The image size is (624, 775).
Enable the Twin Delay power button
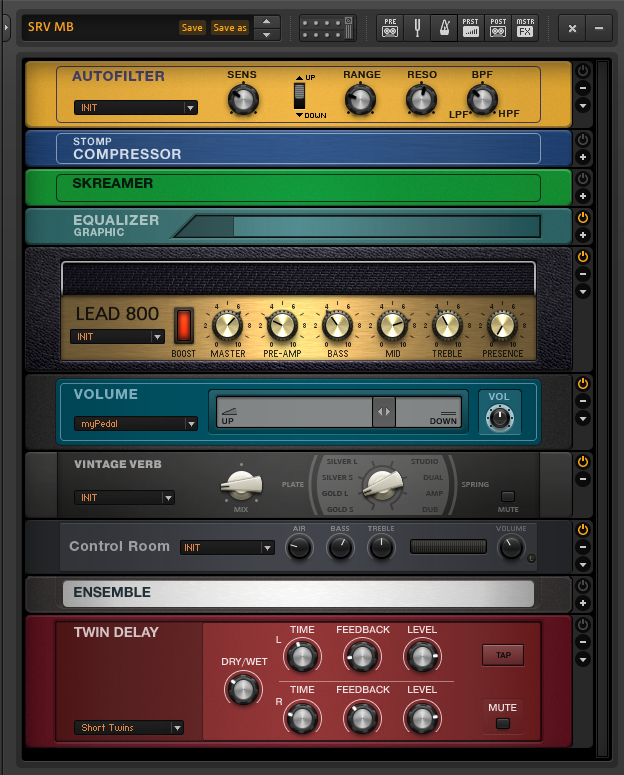(x=583, y=624)
